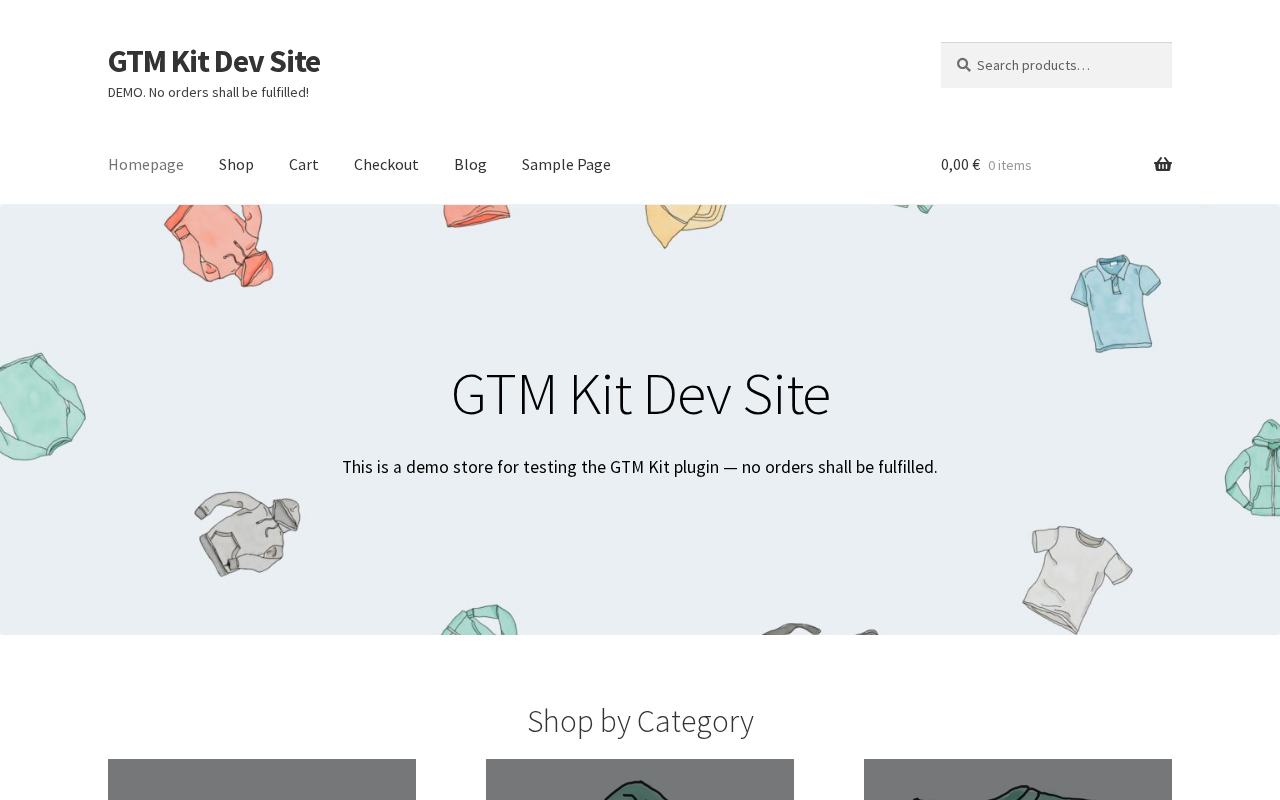Open the Homepage menu item
This screenshot has width=1280, height=800.
pos(146,164)
